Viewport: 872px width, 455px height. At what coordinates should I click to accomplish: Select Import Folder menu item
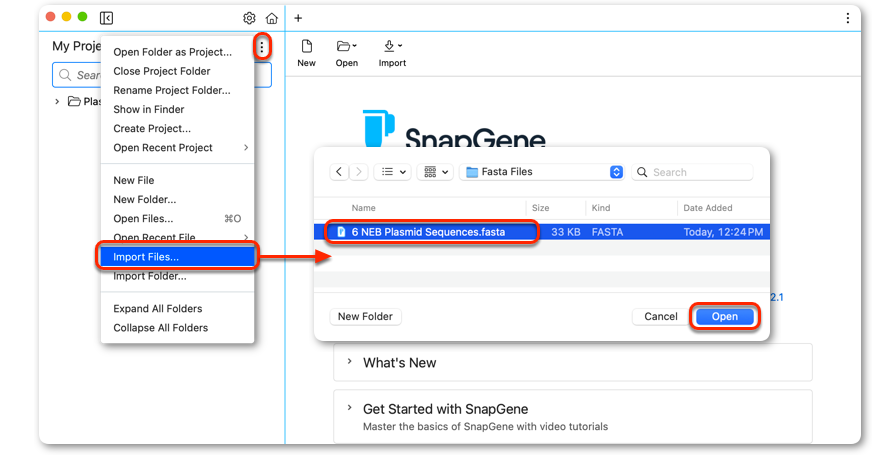(177, 276)
